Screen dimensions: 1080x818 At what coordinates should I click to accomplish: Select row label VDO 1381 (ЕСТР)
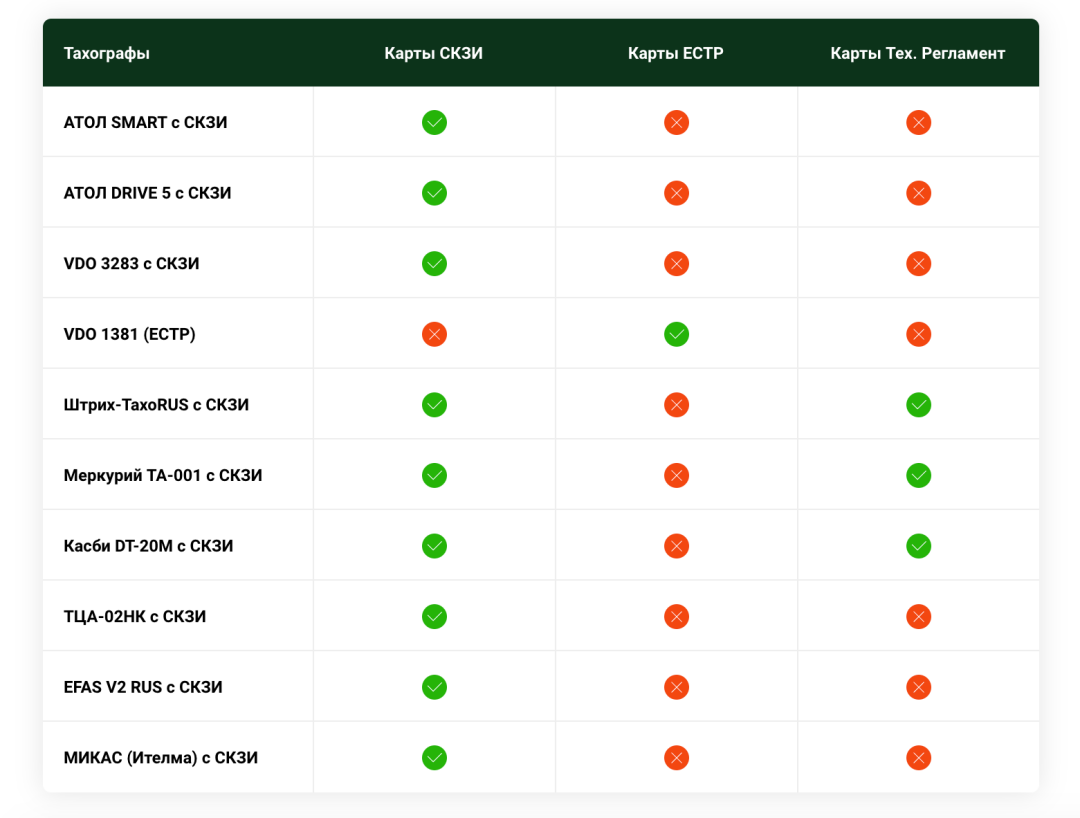point(129,334)
